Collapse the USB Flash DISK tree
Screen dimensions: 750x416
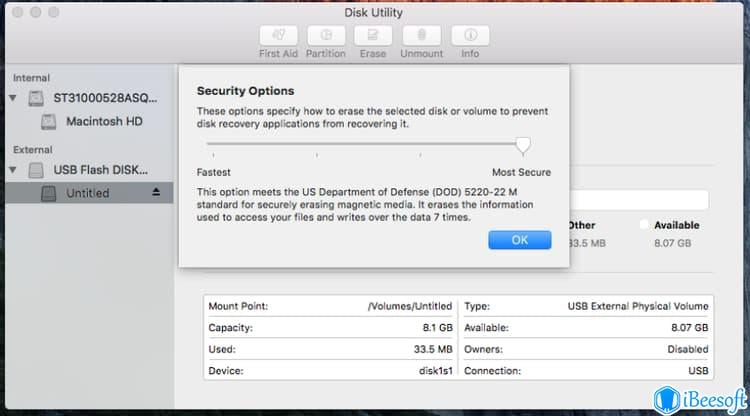[13, 170]
